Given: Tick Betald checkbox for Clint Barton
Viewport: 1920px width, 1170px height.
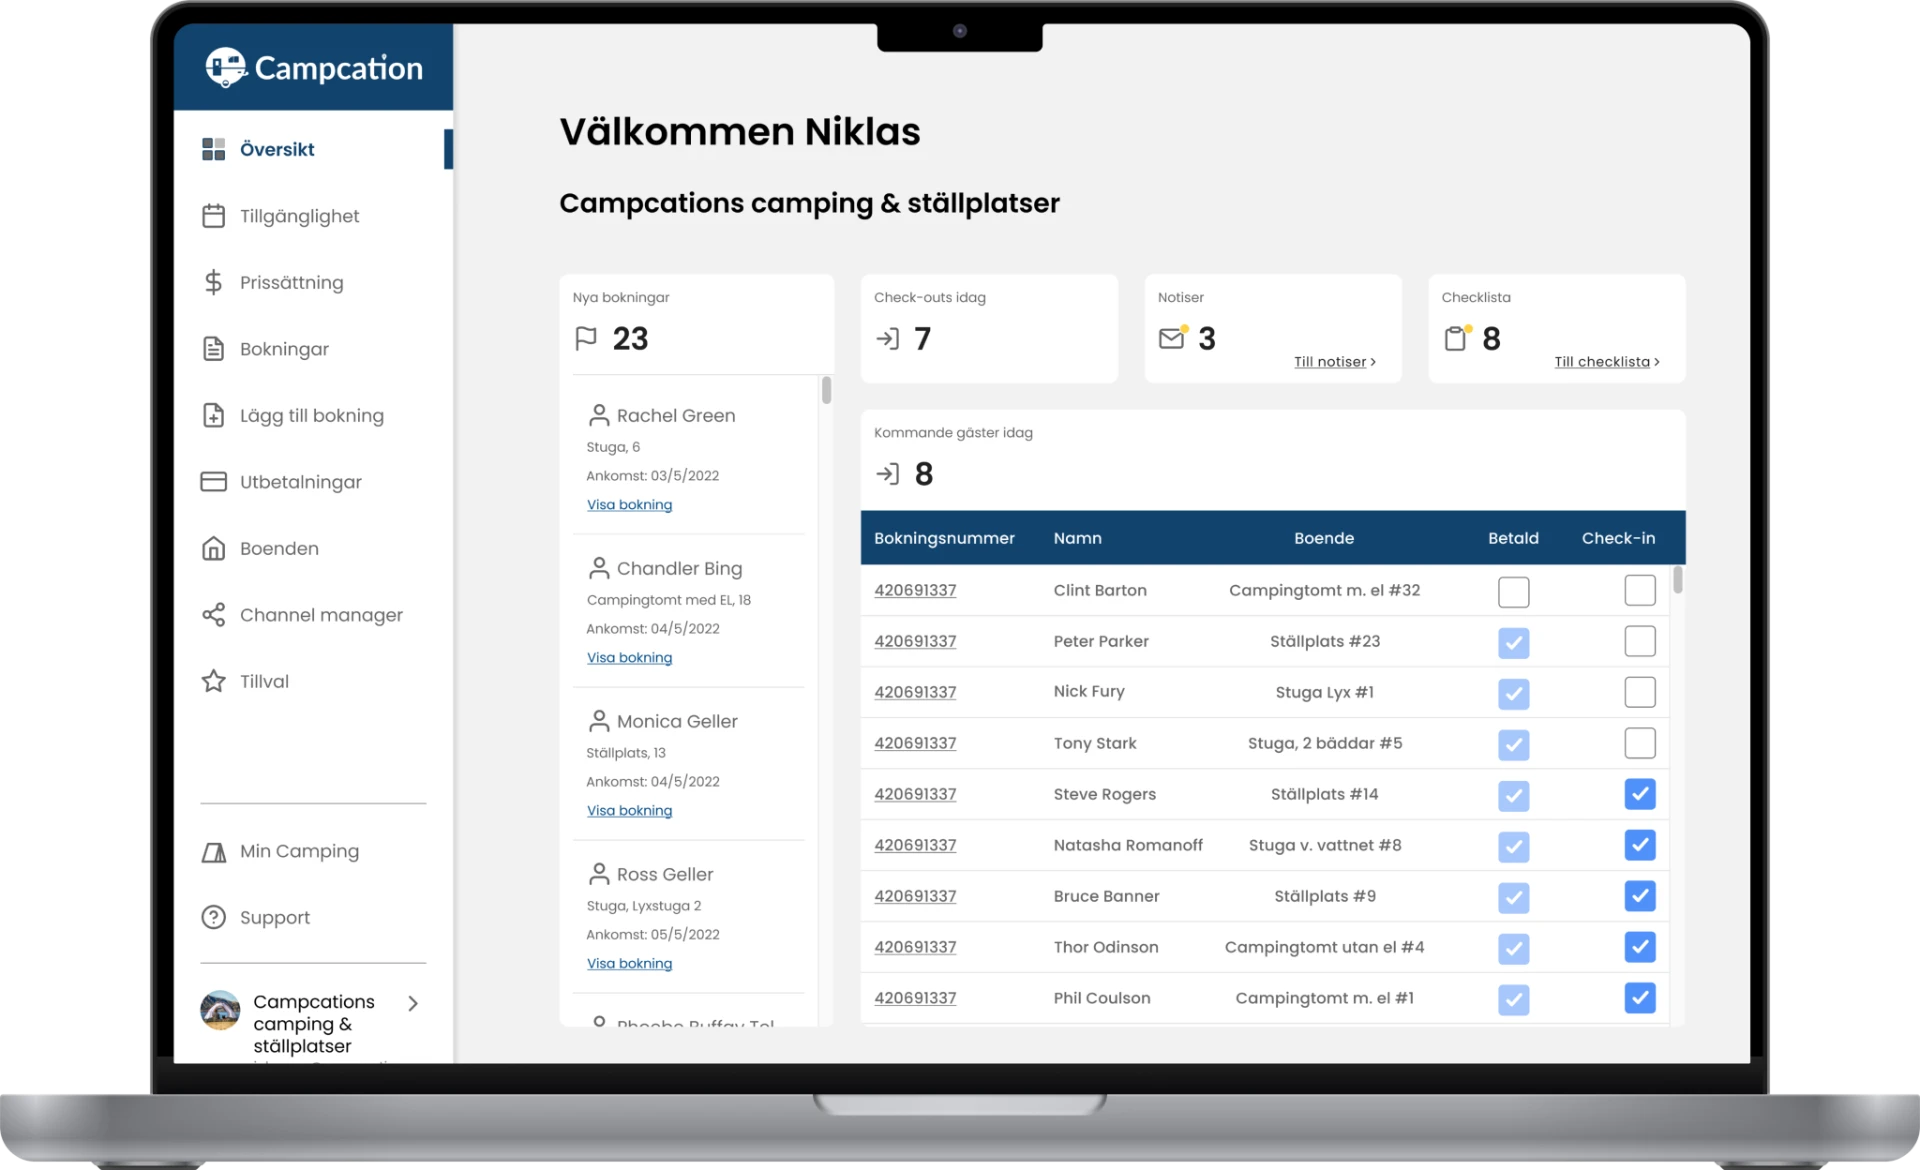Looking at the screenshot, I should point(1513,592).
